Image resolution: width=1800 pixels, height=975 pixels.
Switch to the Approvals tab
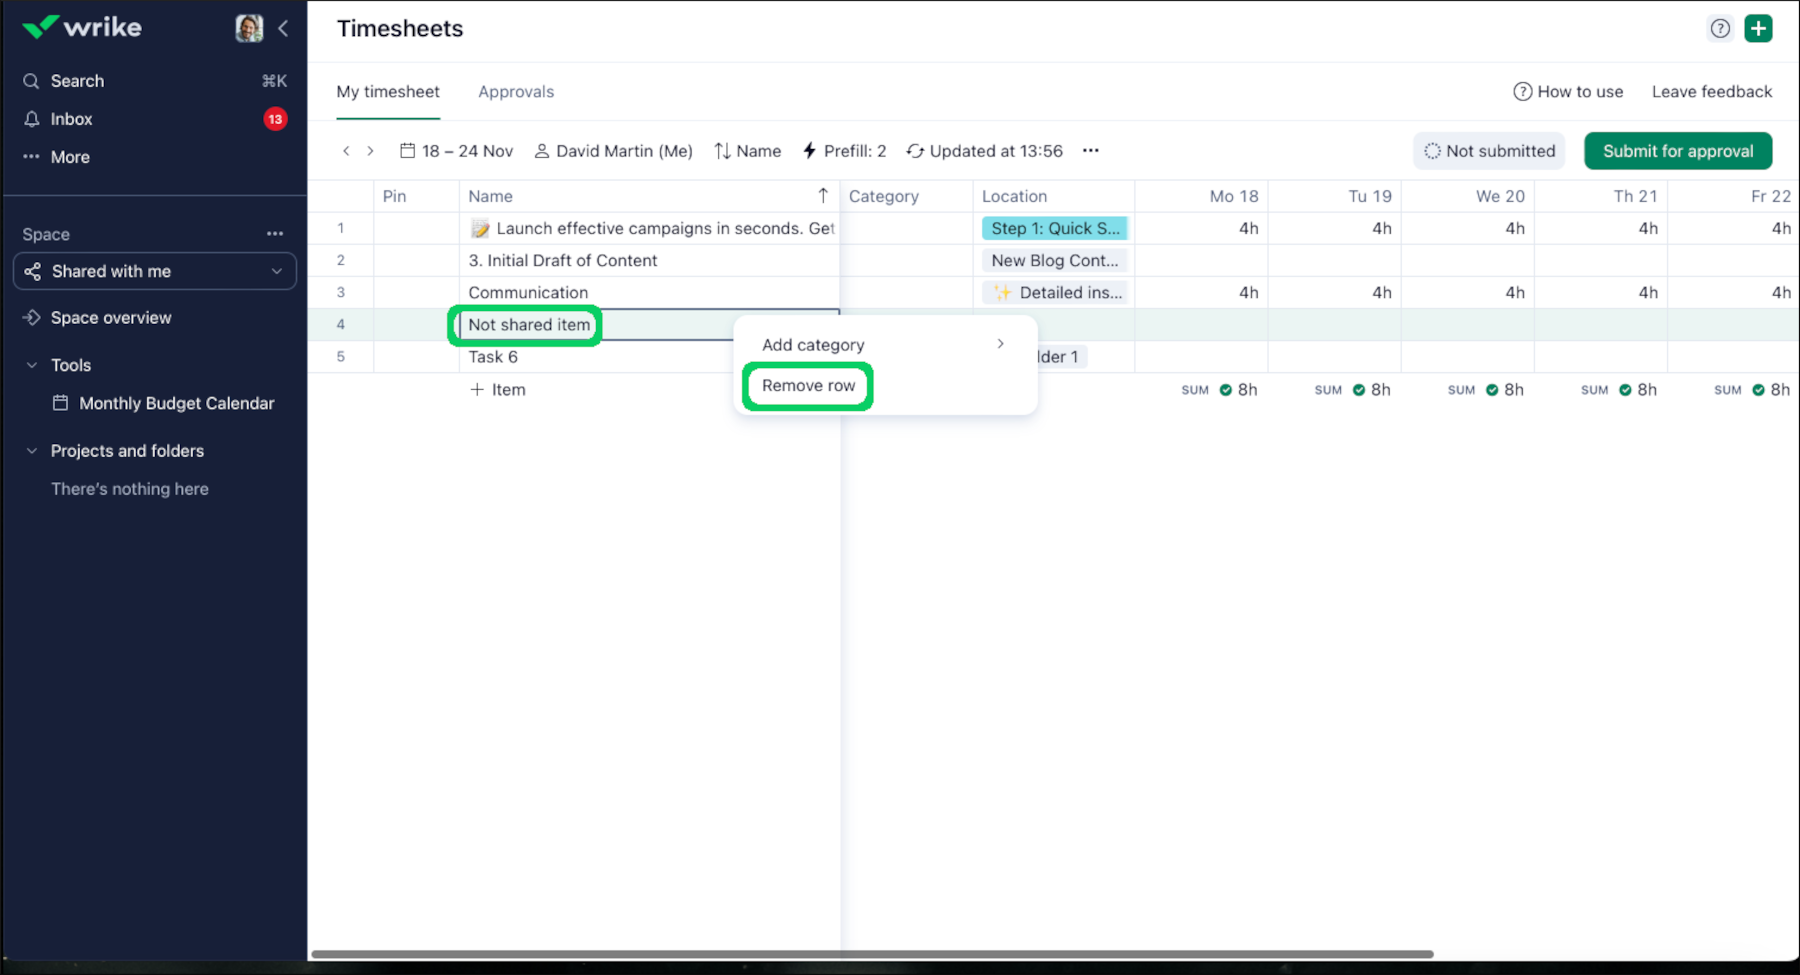pos(516,91)
